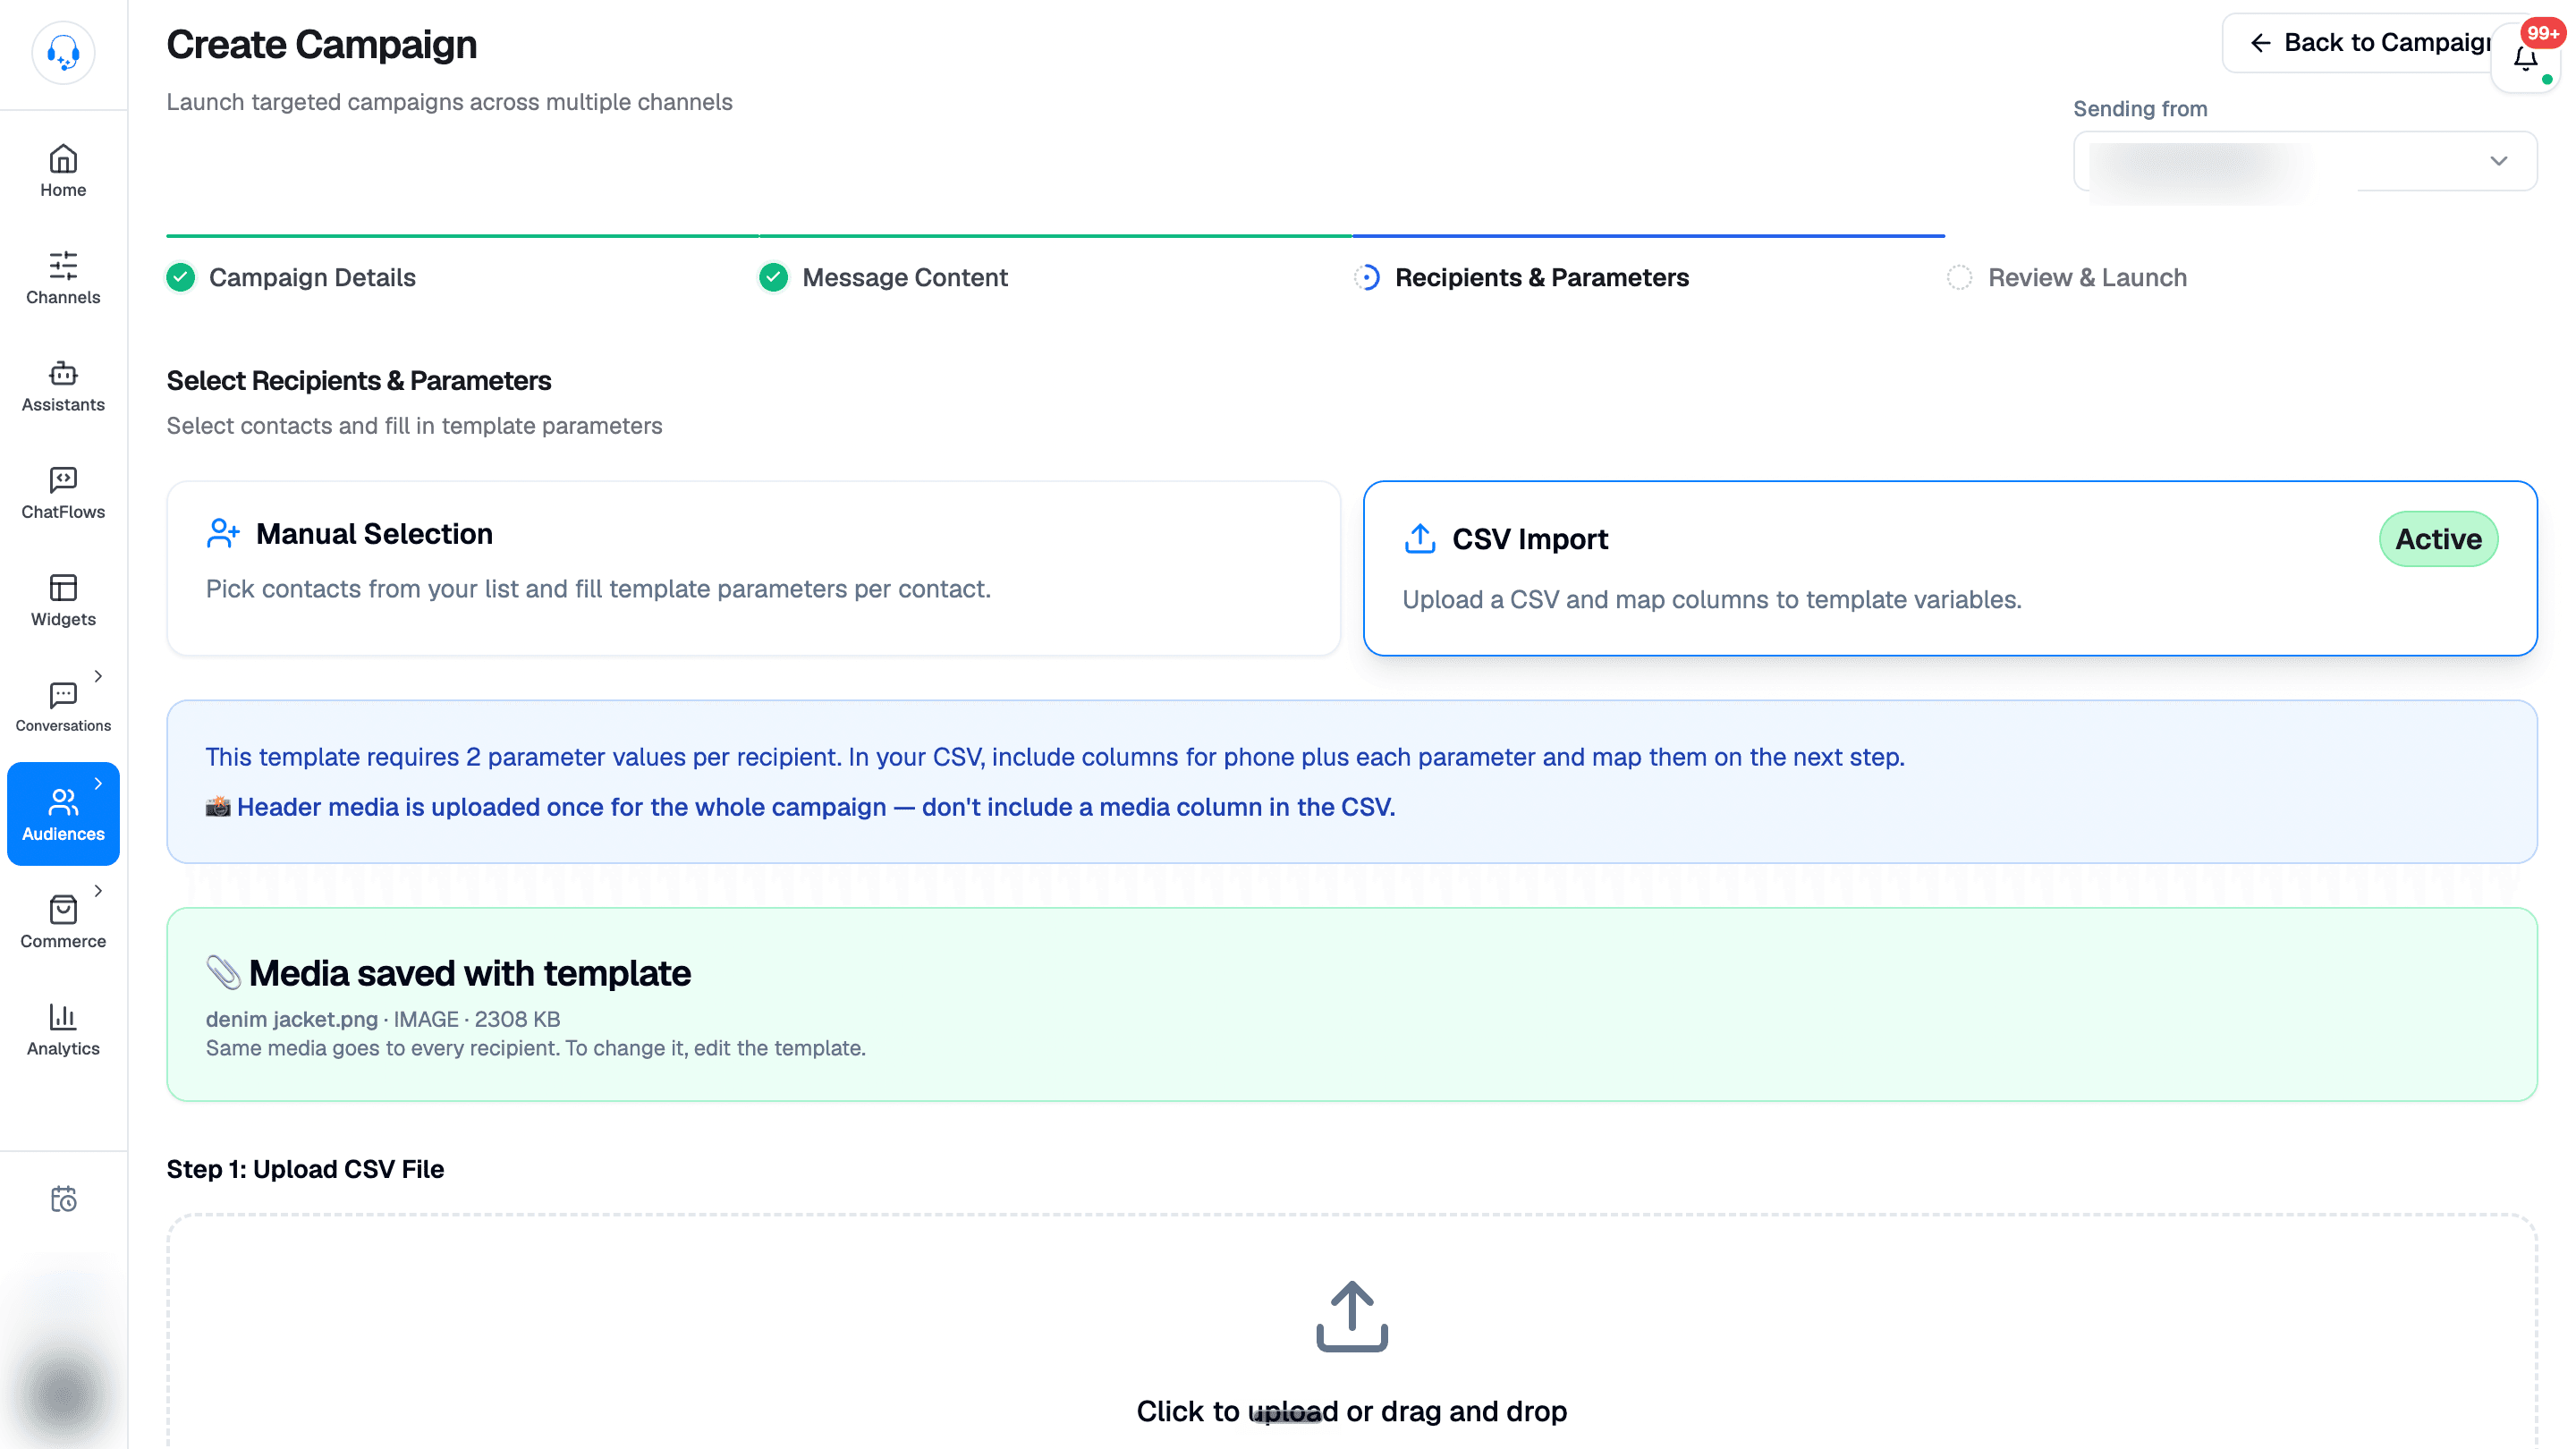This screenshot has width=2576, height=1449.
Task: Open the Widgets layout icon
Action: [63, 587]
